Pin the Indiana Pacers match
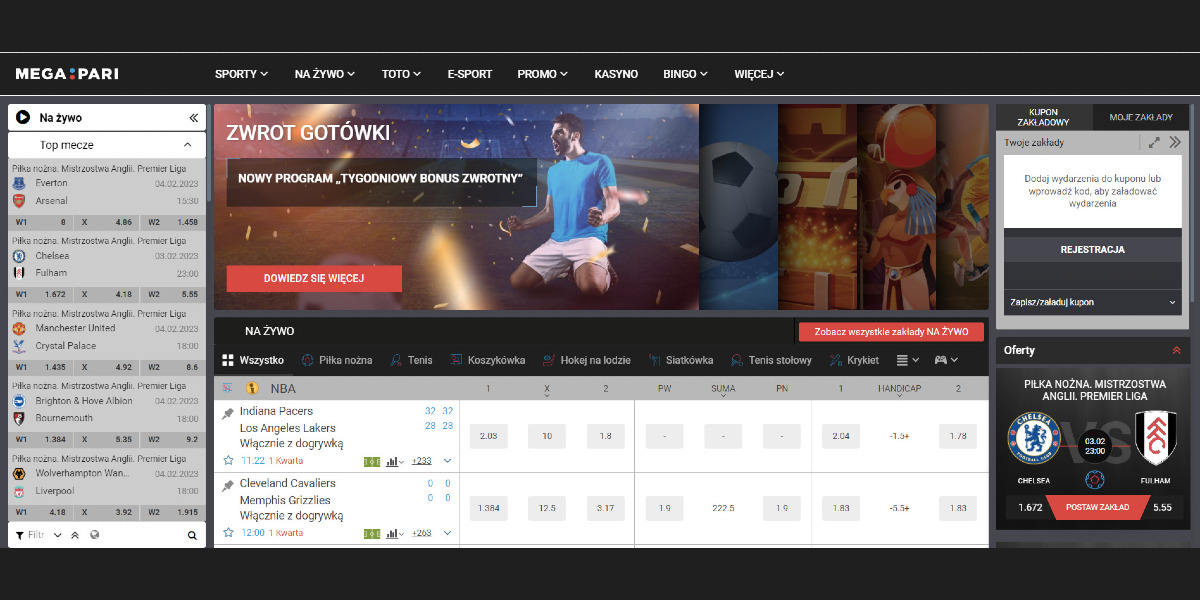This screenshot has height=600, width=1200. coord(228,413)
